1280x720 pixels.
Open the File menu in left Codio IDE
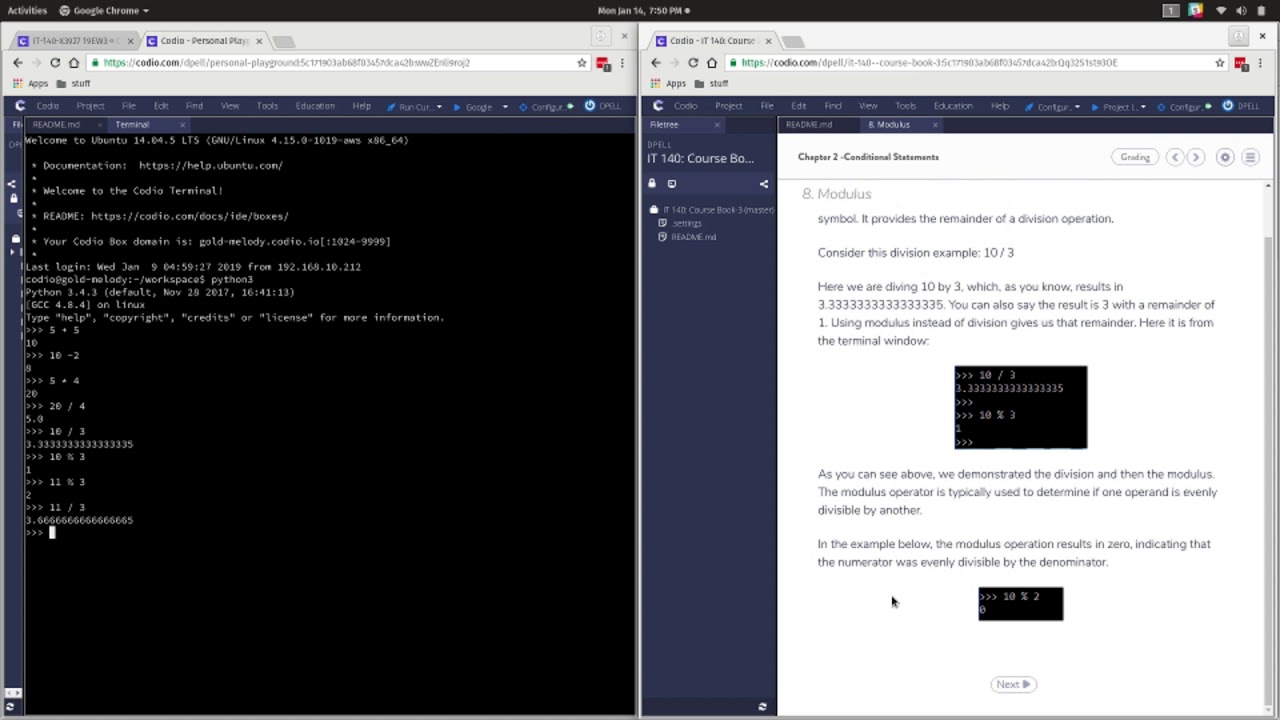point(129,106)
